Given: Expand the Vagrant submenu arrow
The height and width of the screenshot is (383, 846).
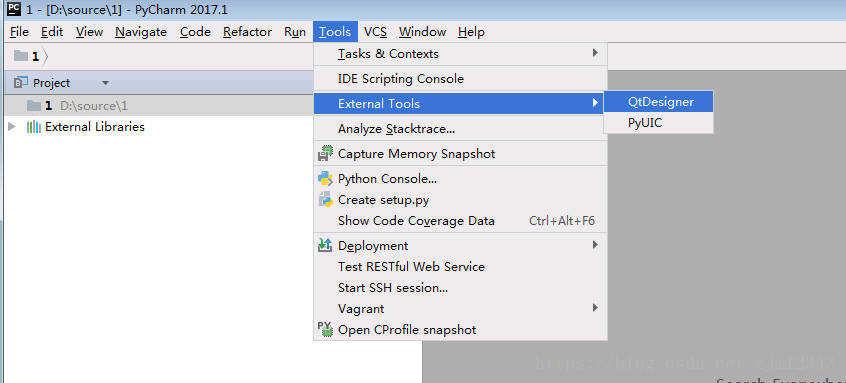Looking at the screenshot, I should pos(595,308).
